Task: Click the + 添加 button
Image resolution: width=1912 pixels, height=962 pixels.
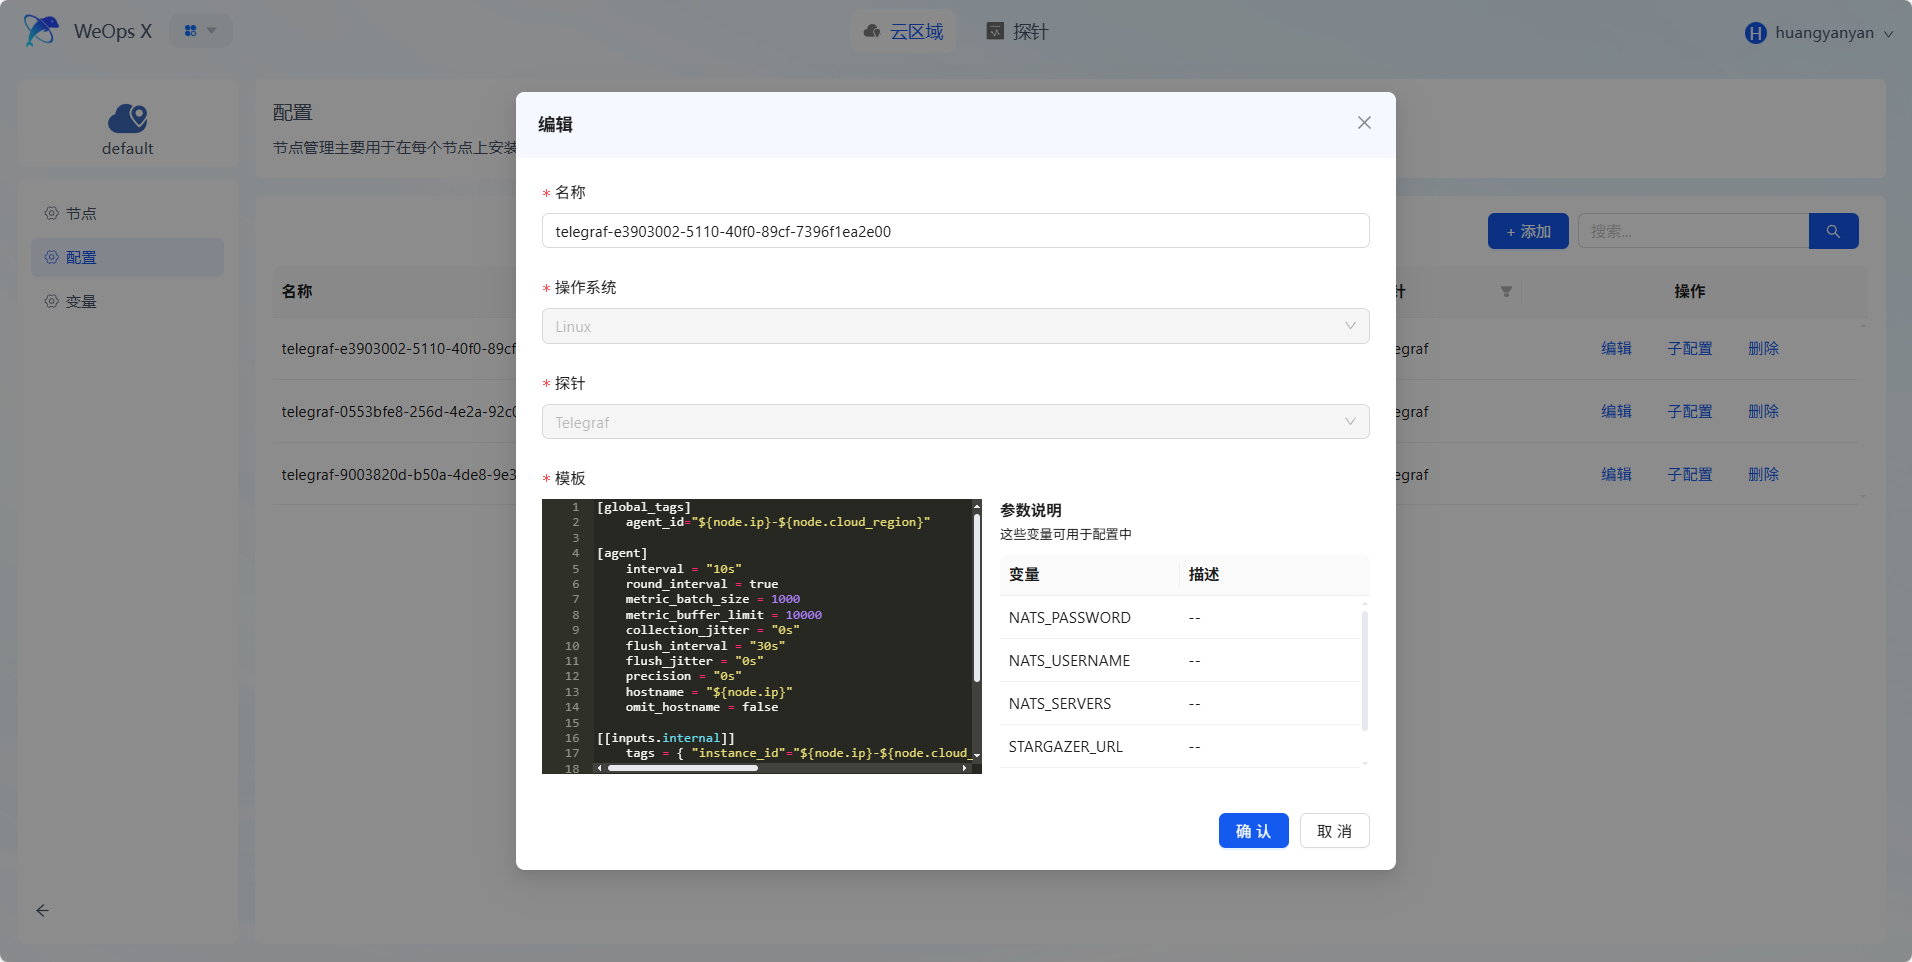Action: click(1528, 231)
